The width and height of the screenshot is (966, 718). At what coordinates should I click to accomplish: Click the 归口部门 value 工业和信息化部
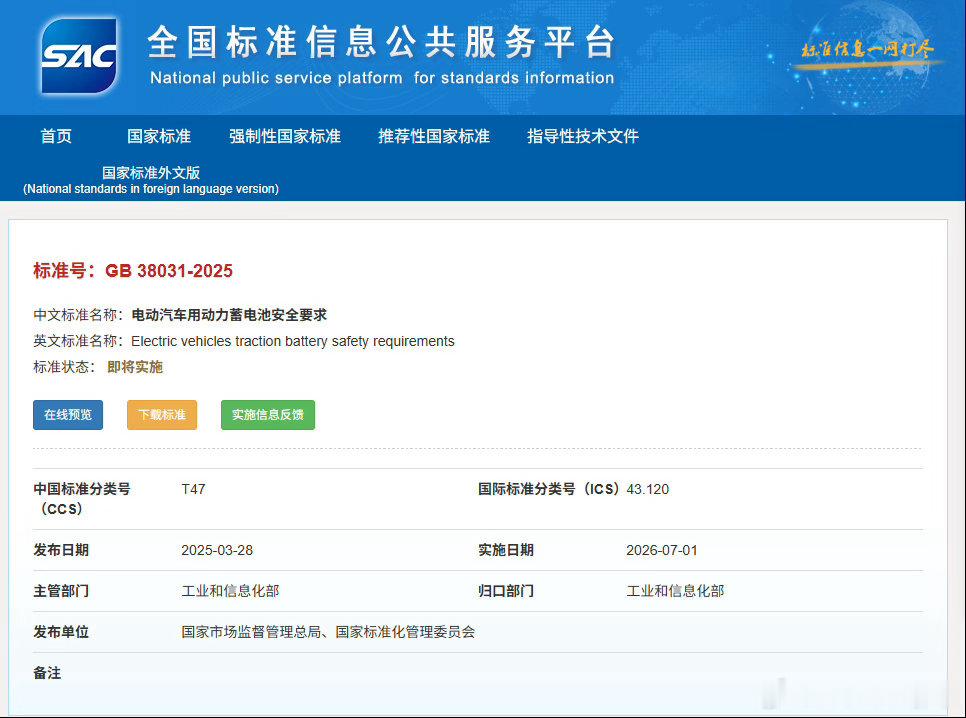pyautogui.click(x=675, y=591)
